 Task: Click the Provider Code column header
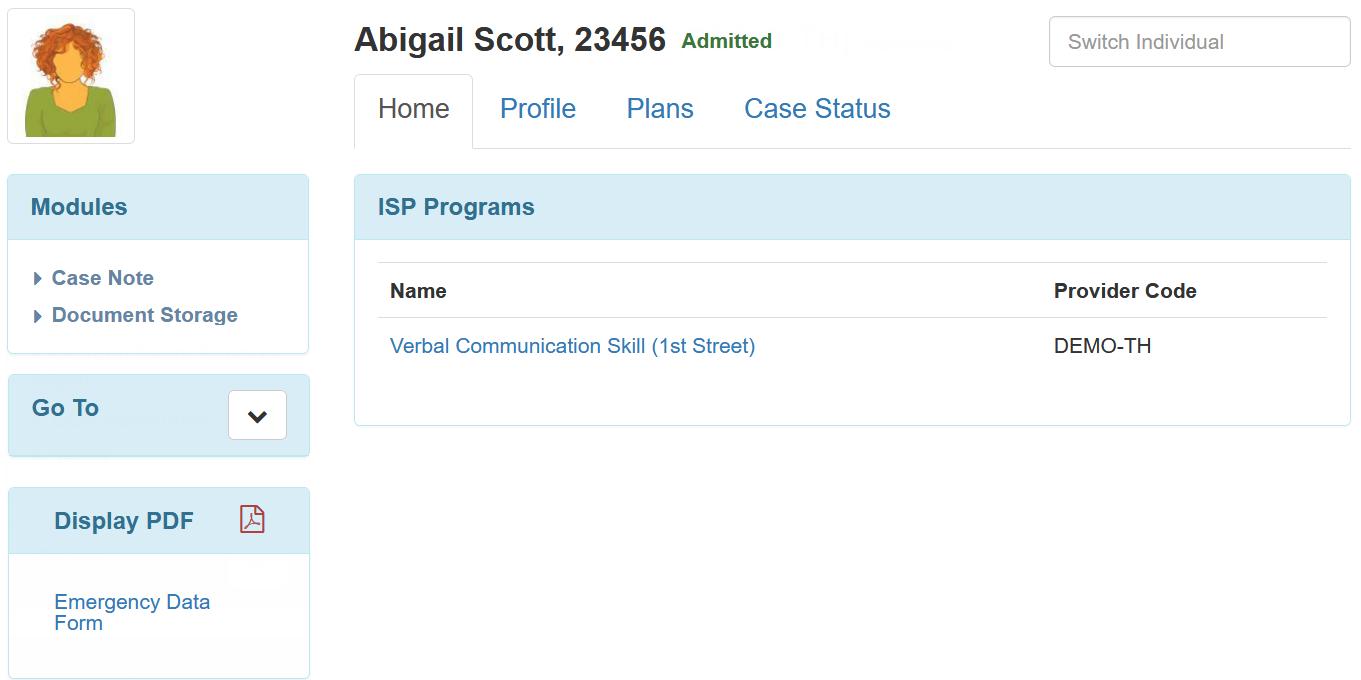1125,291
